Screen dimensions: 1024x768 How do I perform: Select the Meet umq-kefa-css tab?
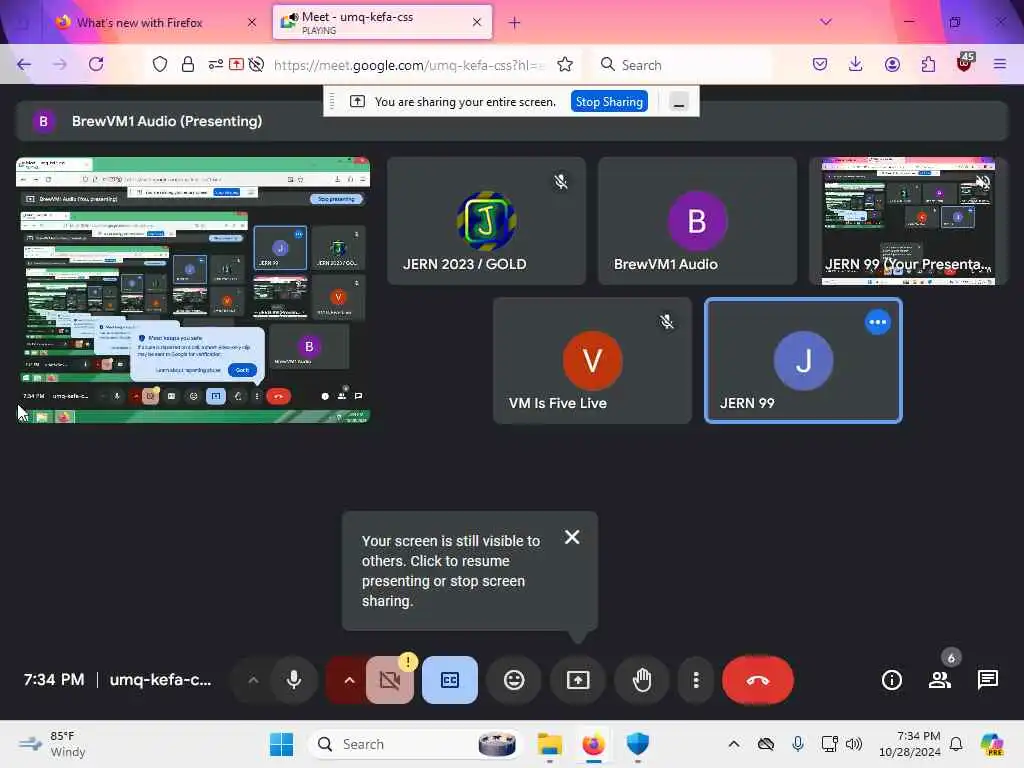383,22
